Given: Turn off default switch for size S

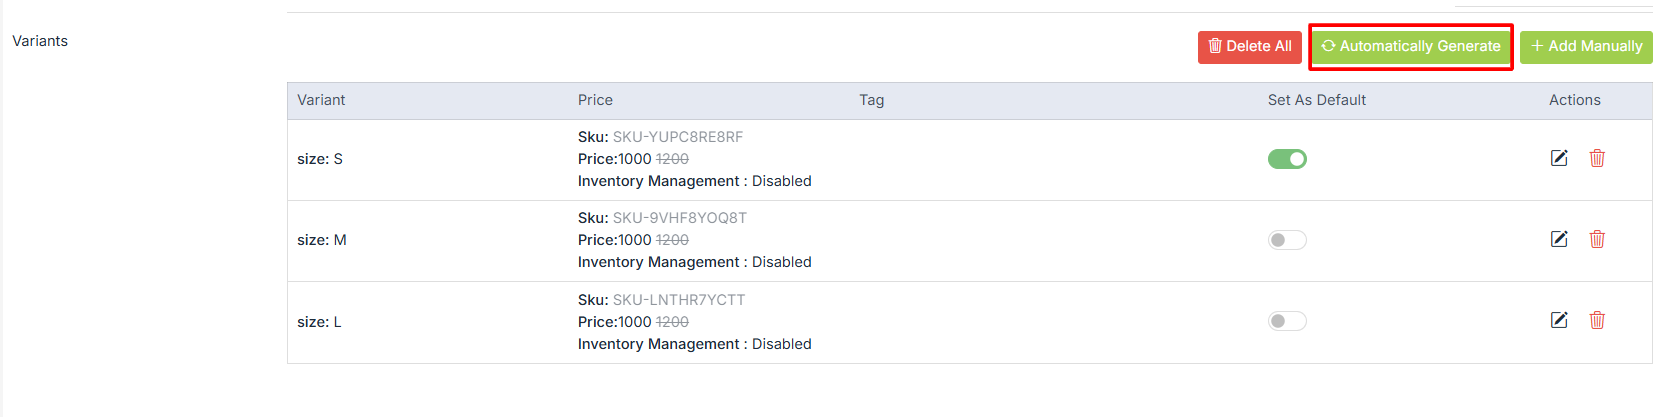Looking at the screenshot, I should (x=1287, y=159).
